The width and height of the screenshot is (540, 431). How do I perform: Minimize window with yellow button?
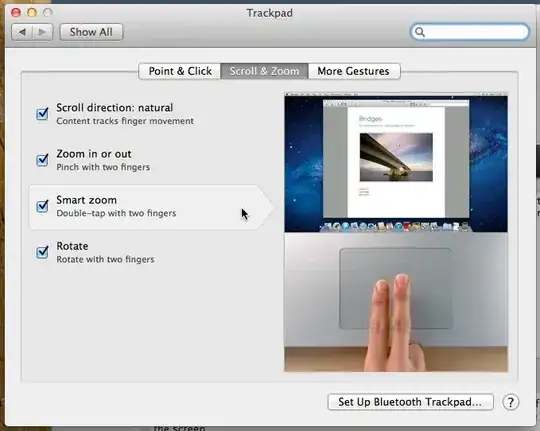tap(32, 13)
